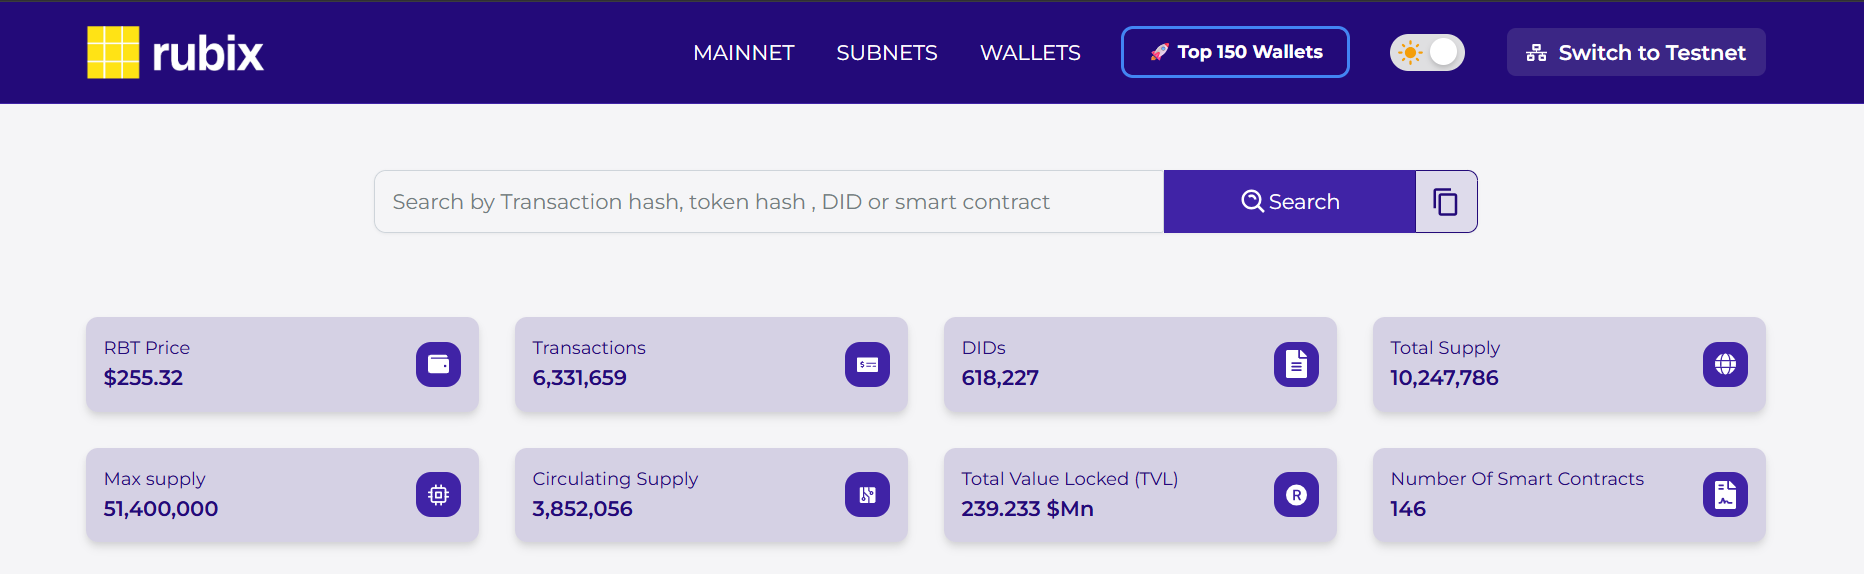Image resolution: width=1864 pixels, height=574 pixels.
Task: Open the SUBNETS menu item
Action: (887, 53)
